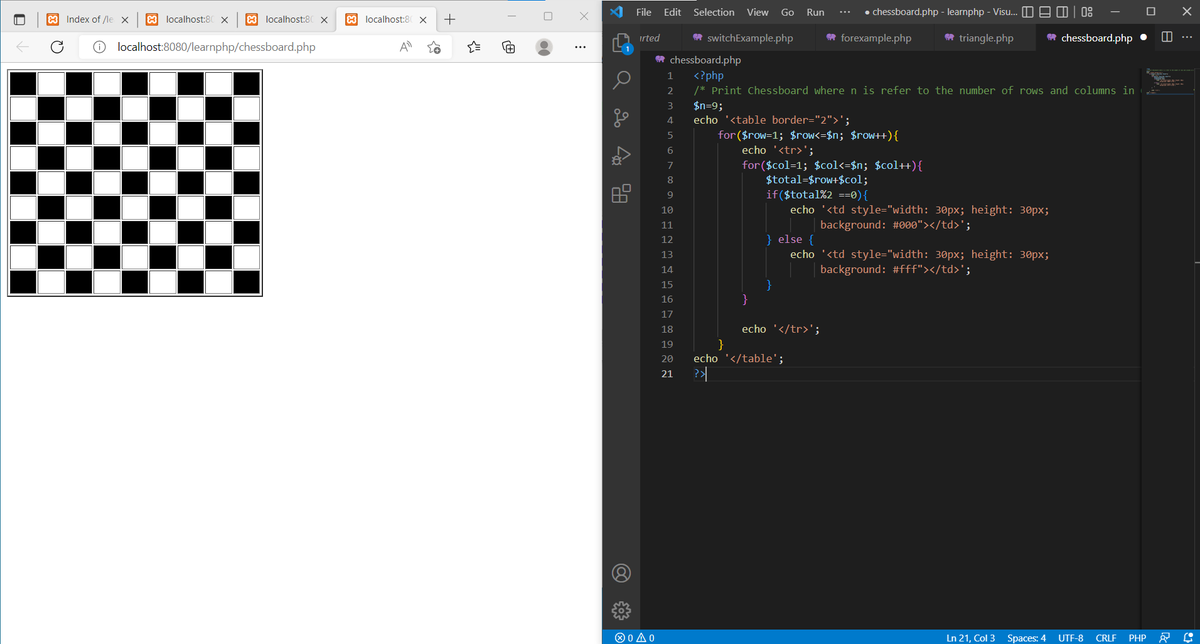The height and width of the screenshot is (644, 1200).
Task: Open More Actions menu in editor tab bar
Action: 1186,38
